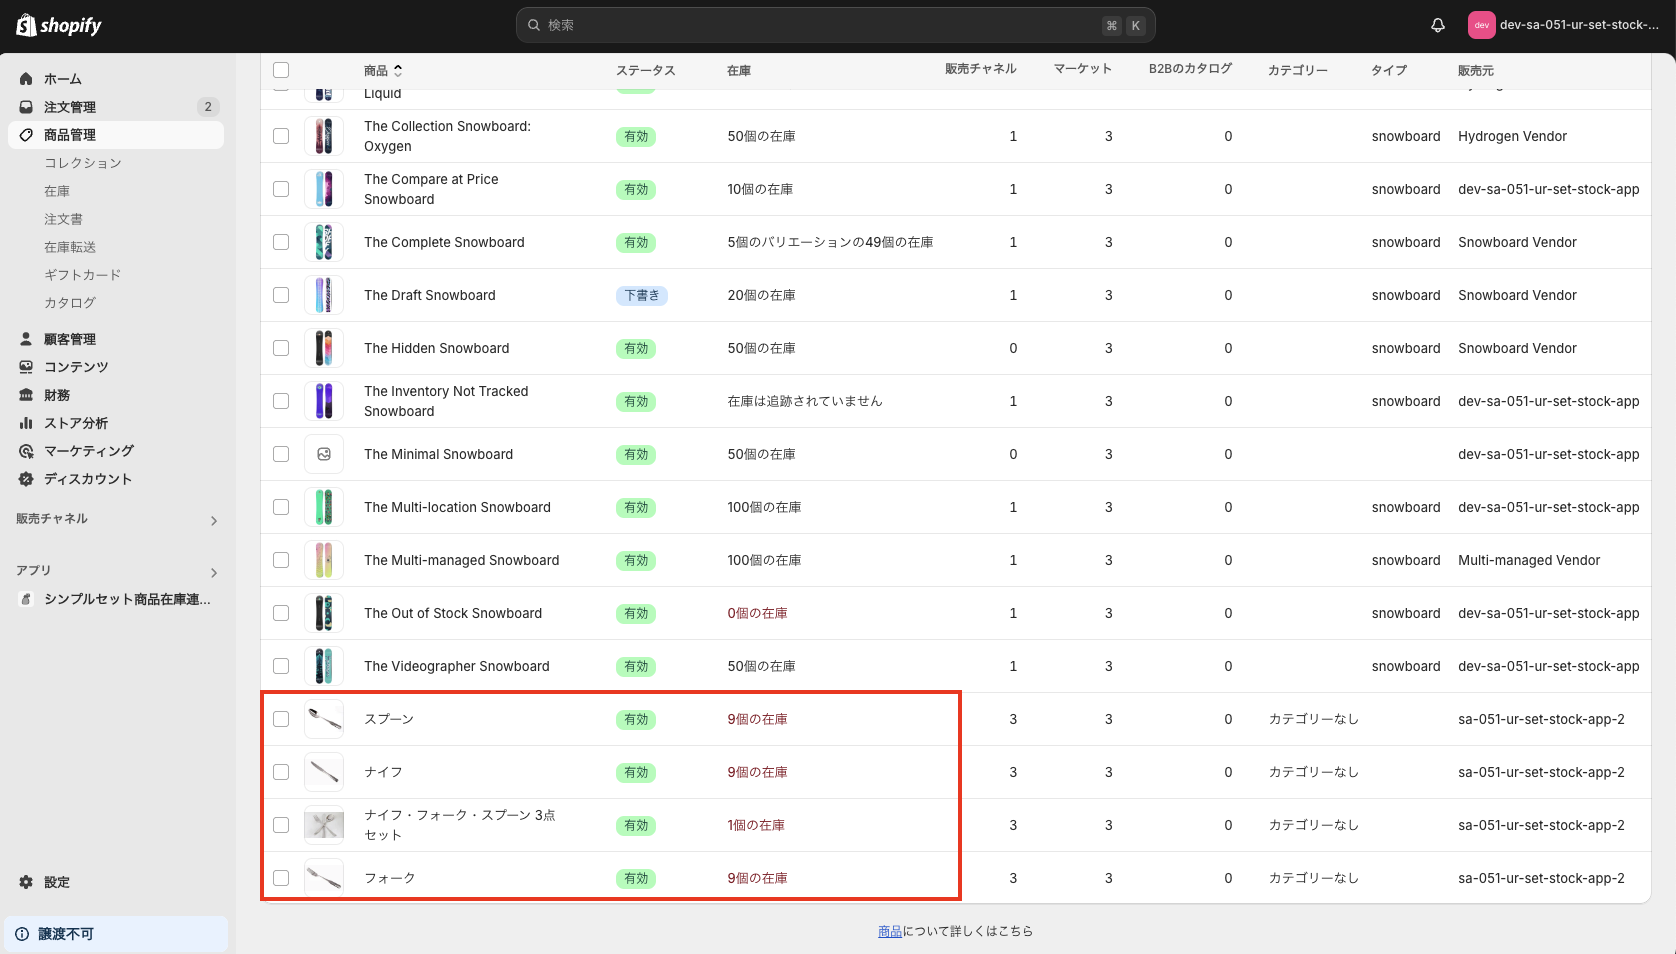Open thumbnail of フォーク product
The width and height of the screenshot is (1676, 954).
(x=324, y=878)
